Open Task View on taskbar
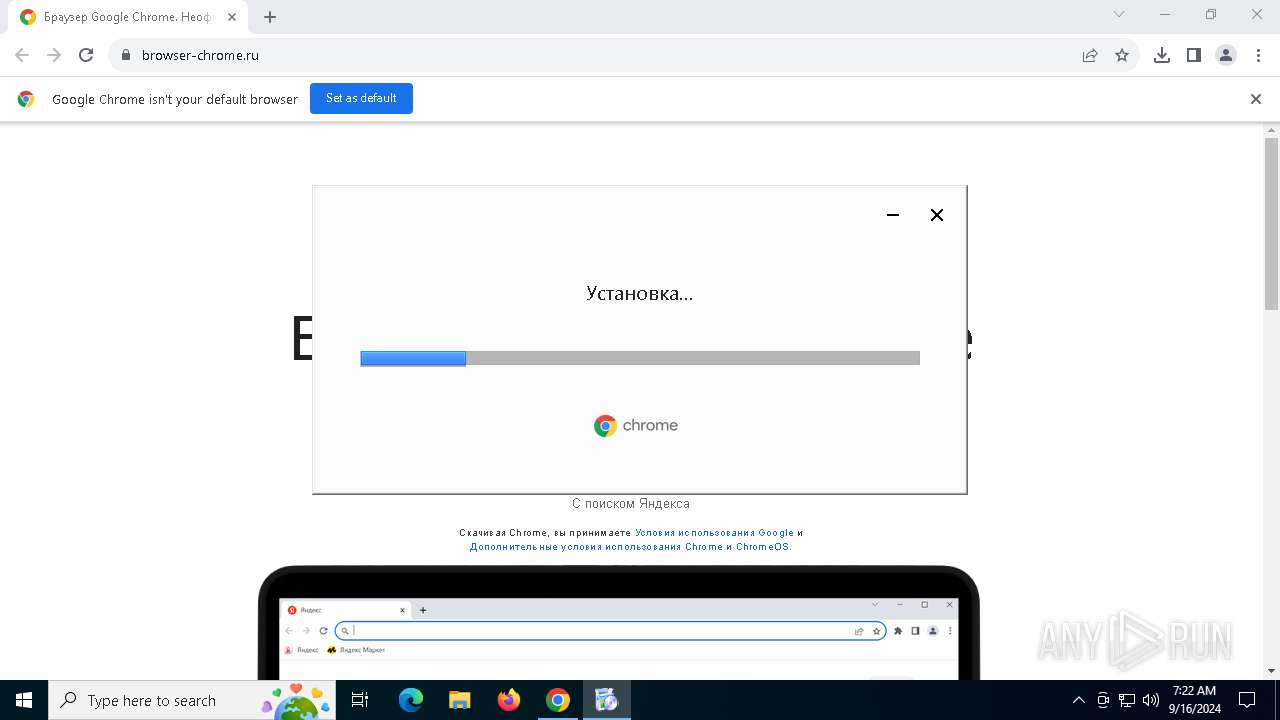Image resolution: width=1280 pixels, height=720 pixels. [360, 700]
